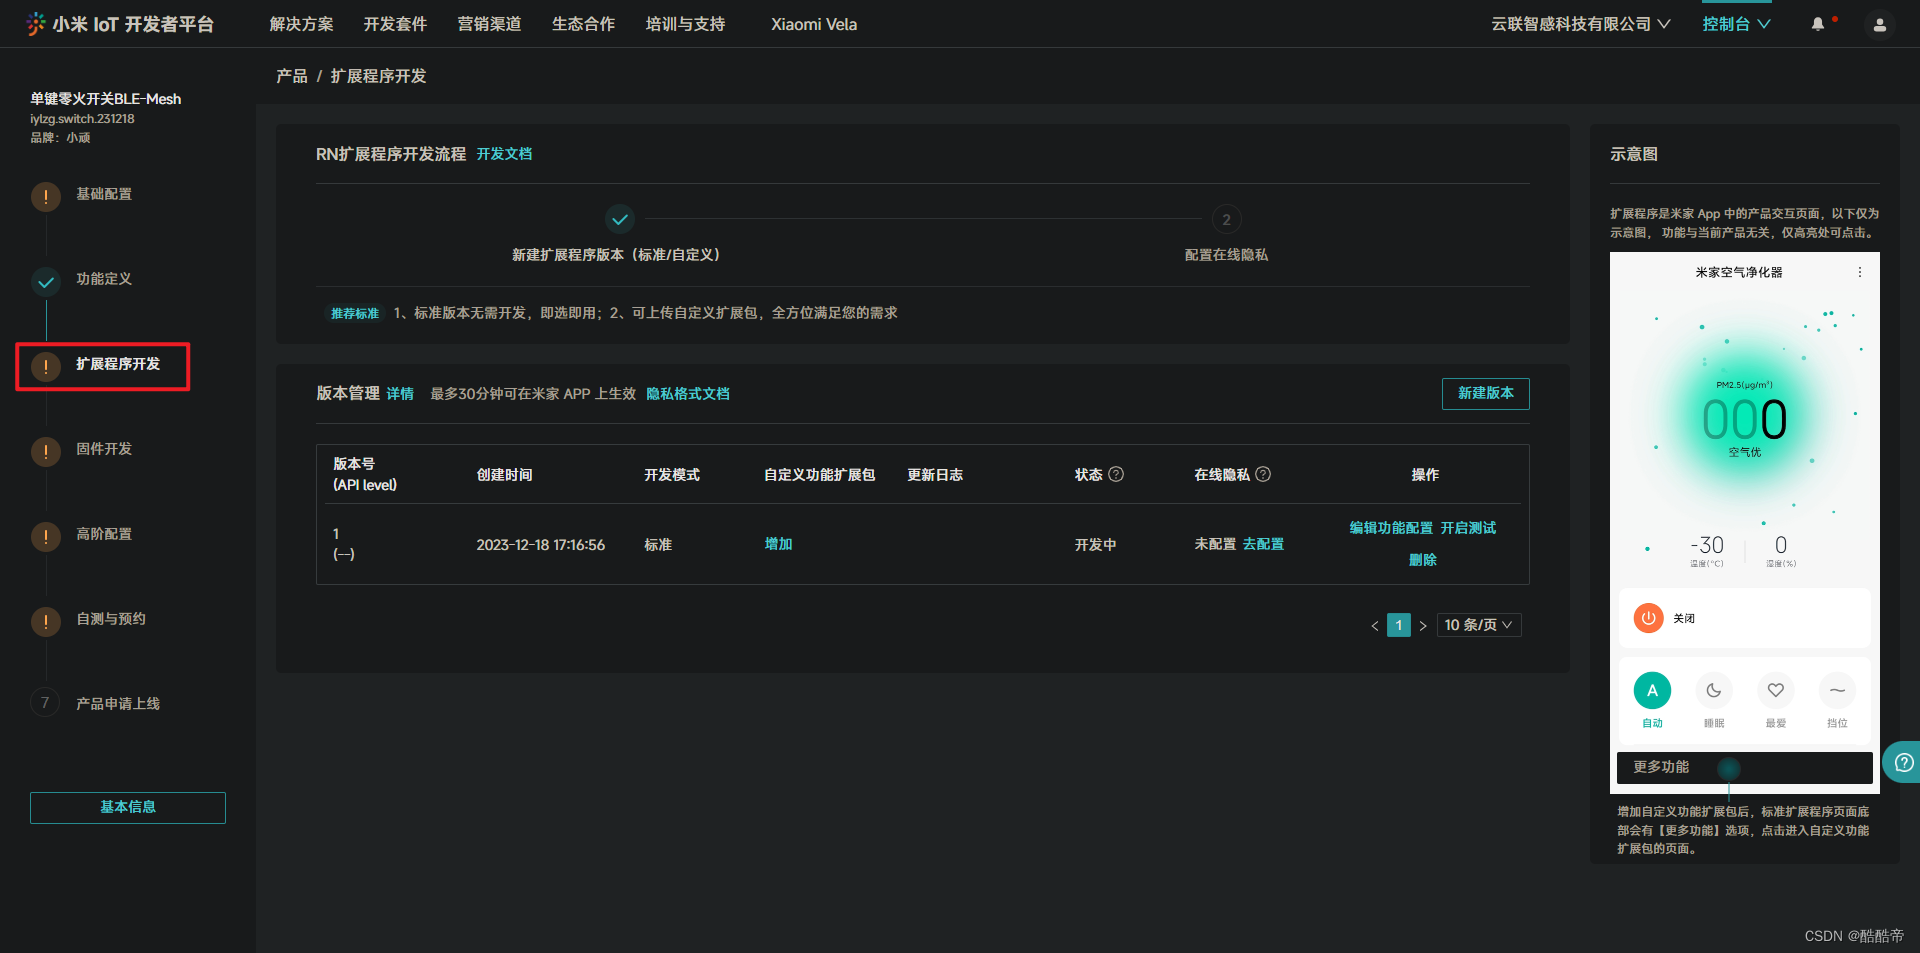Click the 基本信息 button
The image size is (1920, 953).
click(x=128, y=808)
